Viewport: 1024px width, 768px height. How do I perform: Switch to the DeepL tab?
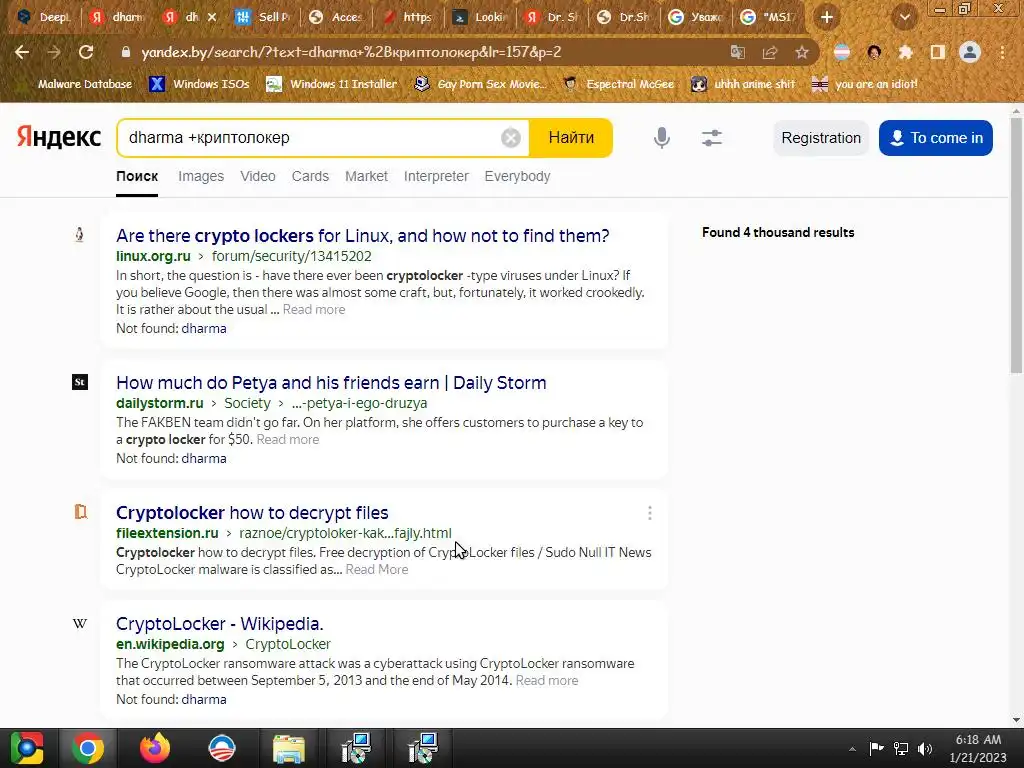44,17
